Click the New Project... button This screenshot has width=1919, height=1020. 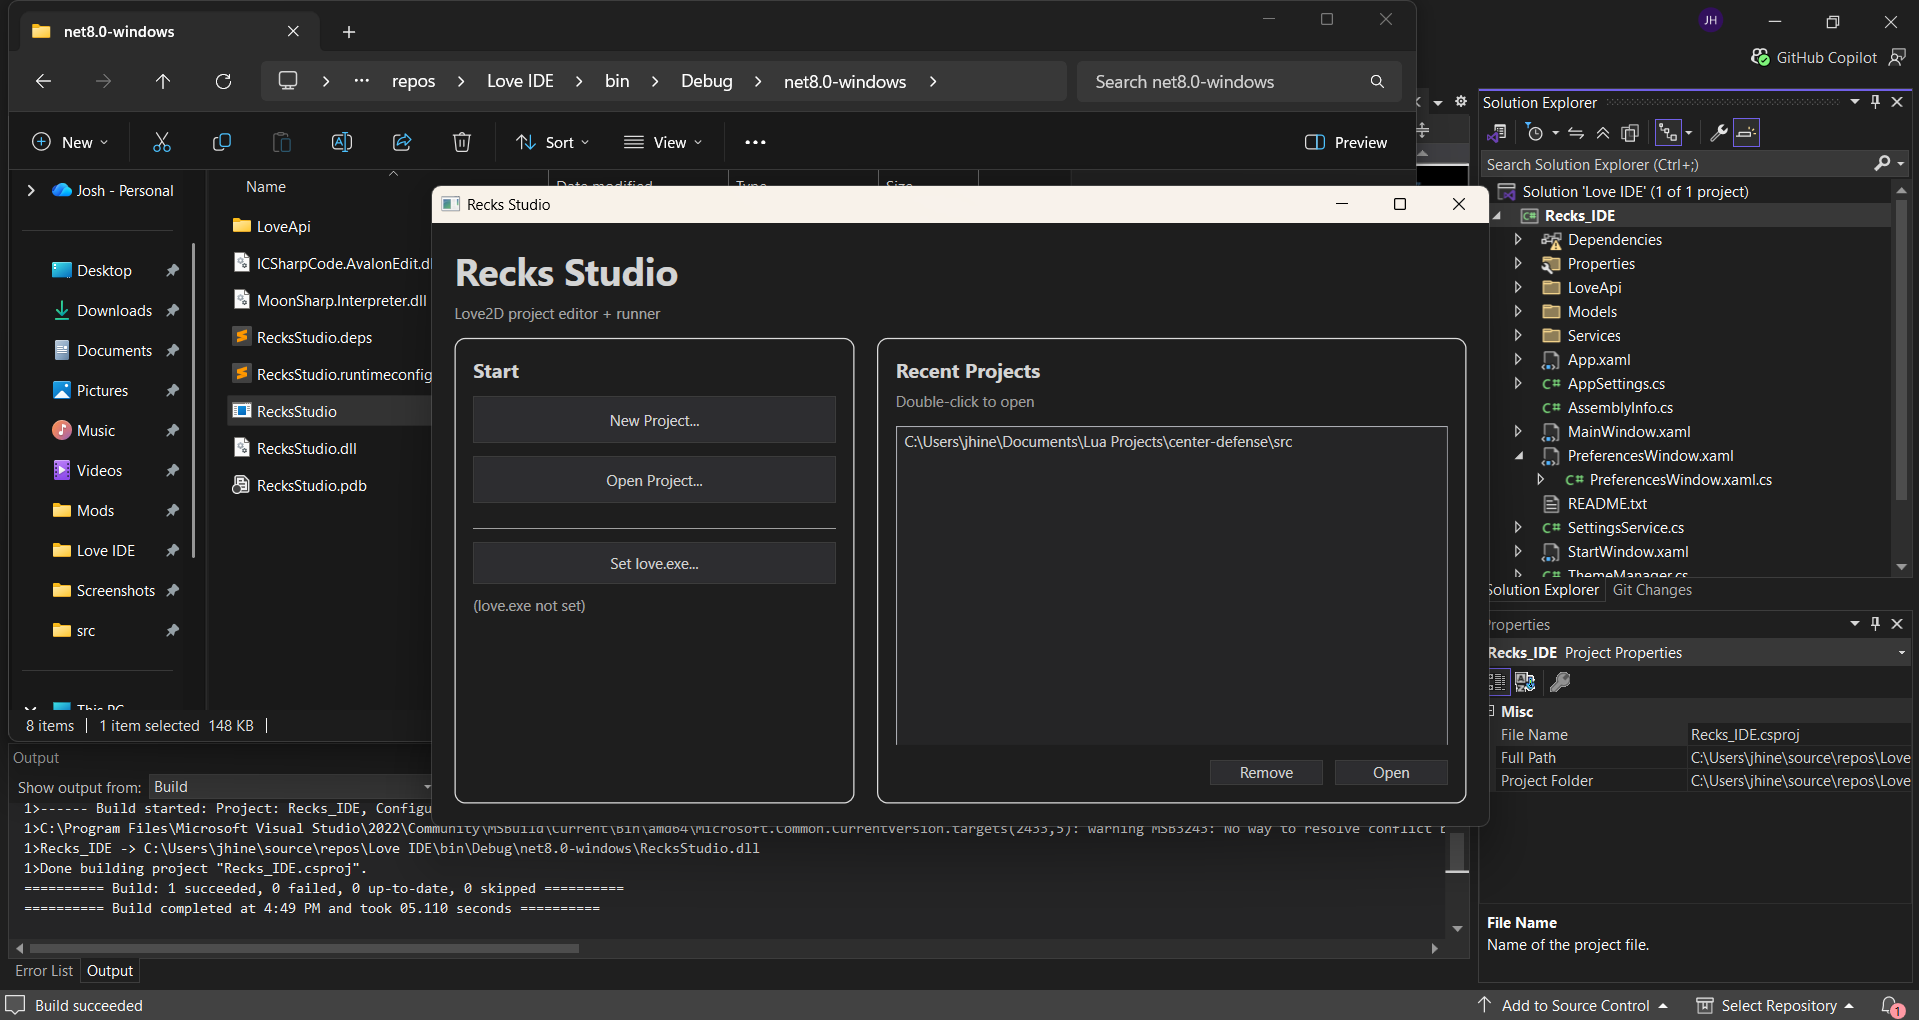pyautogui.click(x=654, y=421)
